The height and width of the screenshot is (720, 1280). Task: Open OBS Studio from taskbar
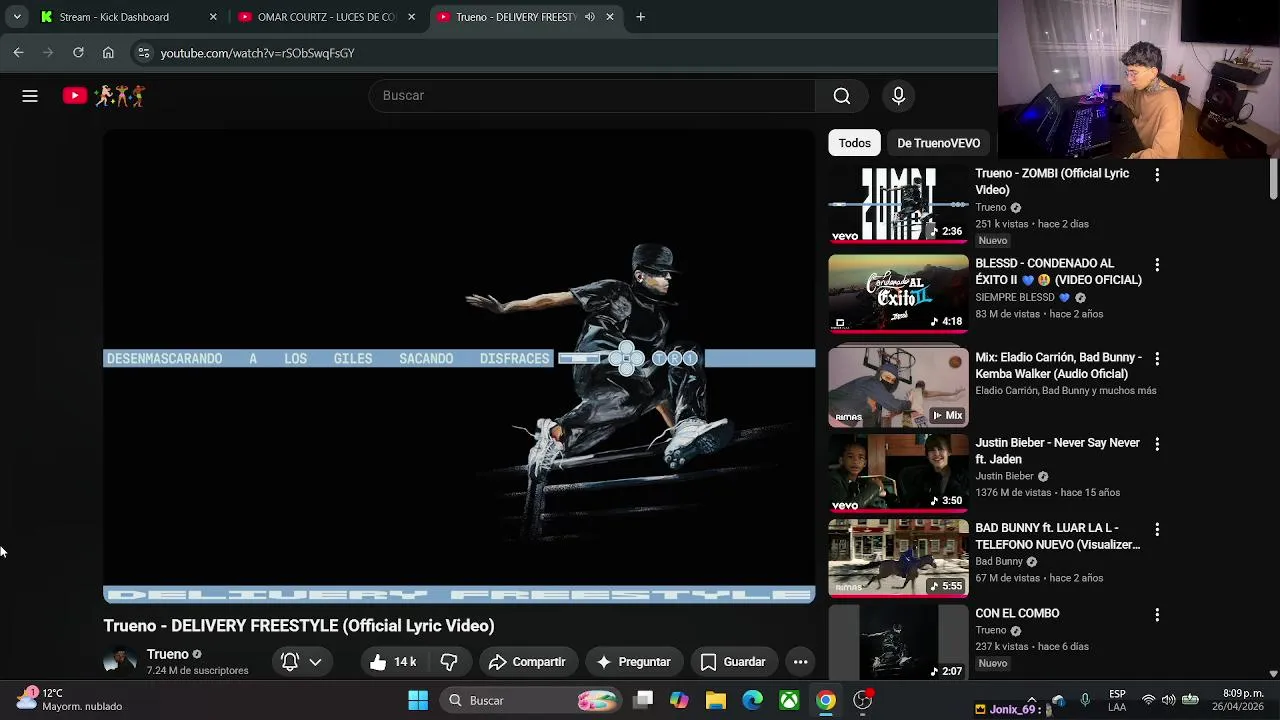862,700
